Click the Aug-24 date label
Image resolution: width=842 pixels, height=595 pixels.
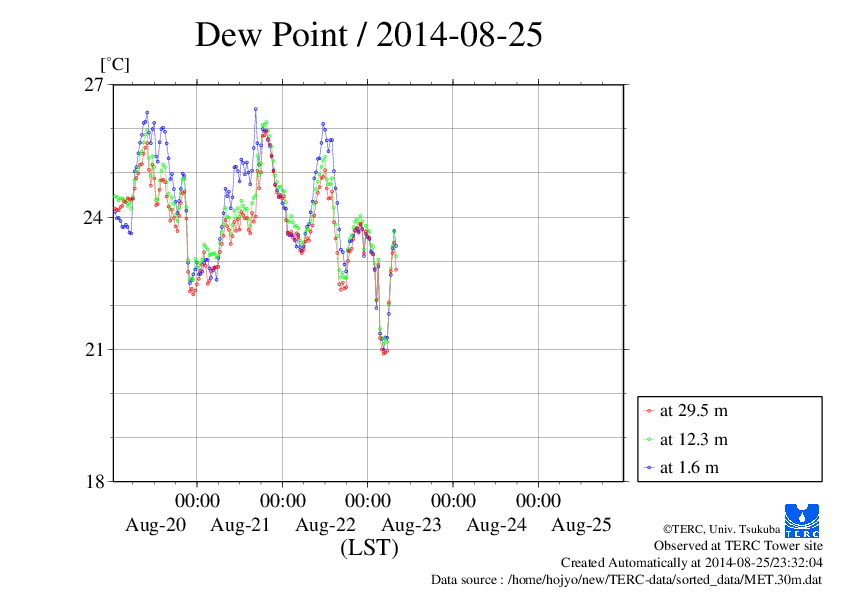[496, 525]
